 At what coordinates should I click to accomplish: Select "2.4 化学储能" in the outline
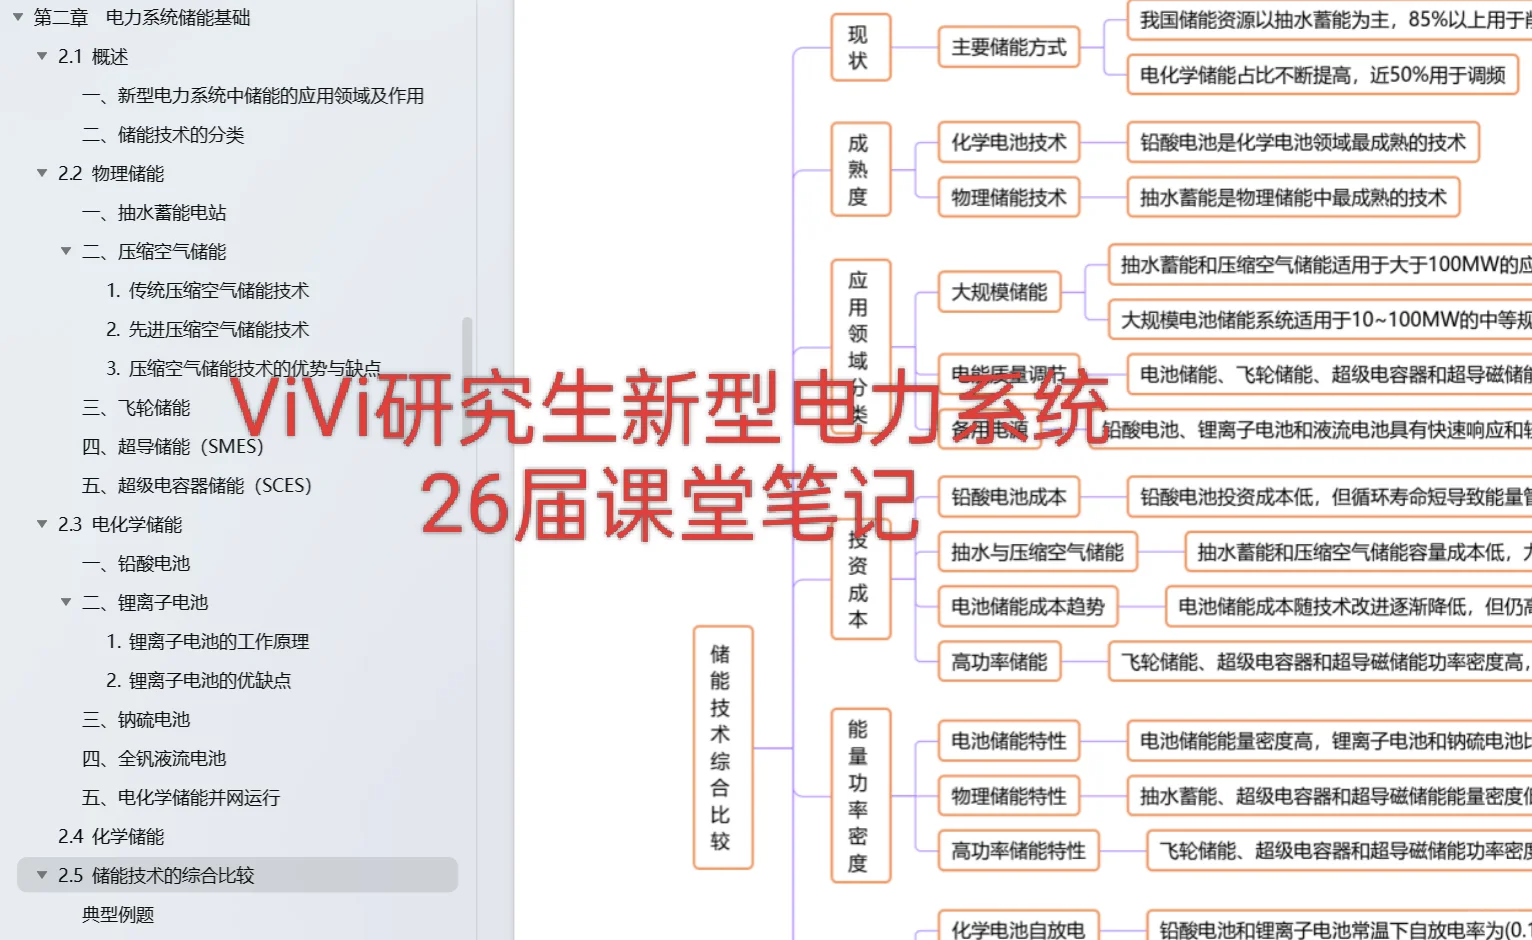pos(110,836)
